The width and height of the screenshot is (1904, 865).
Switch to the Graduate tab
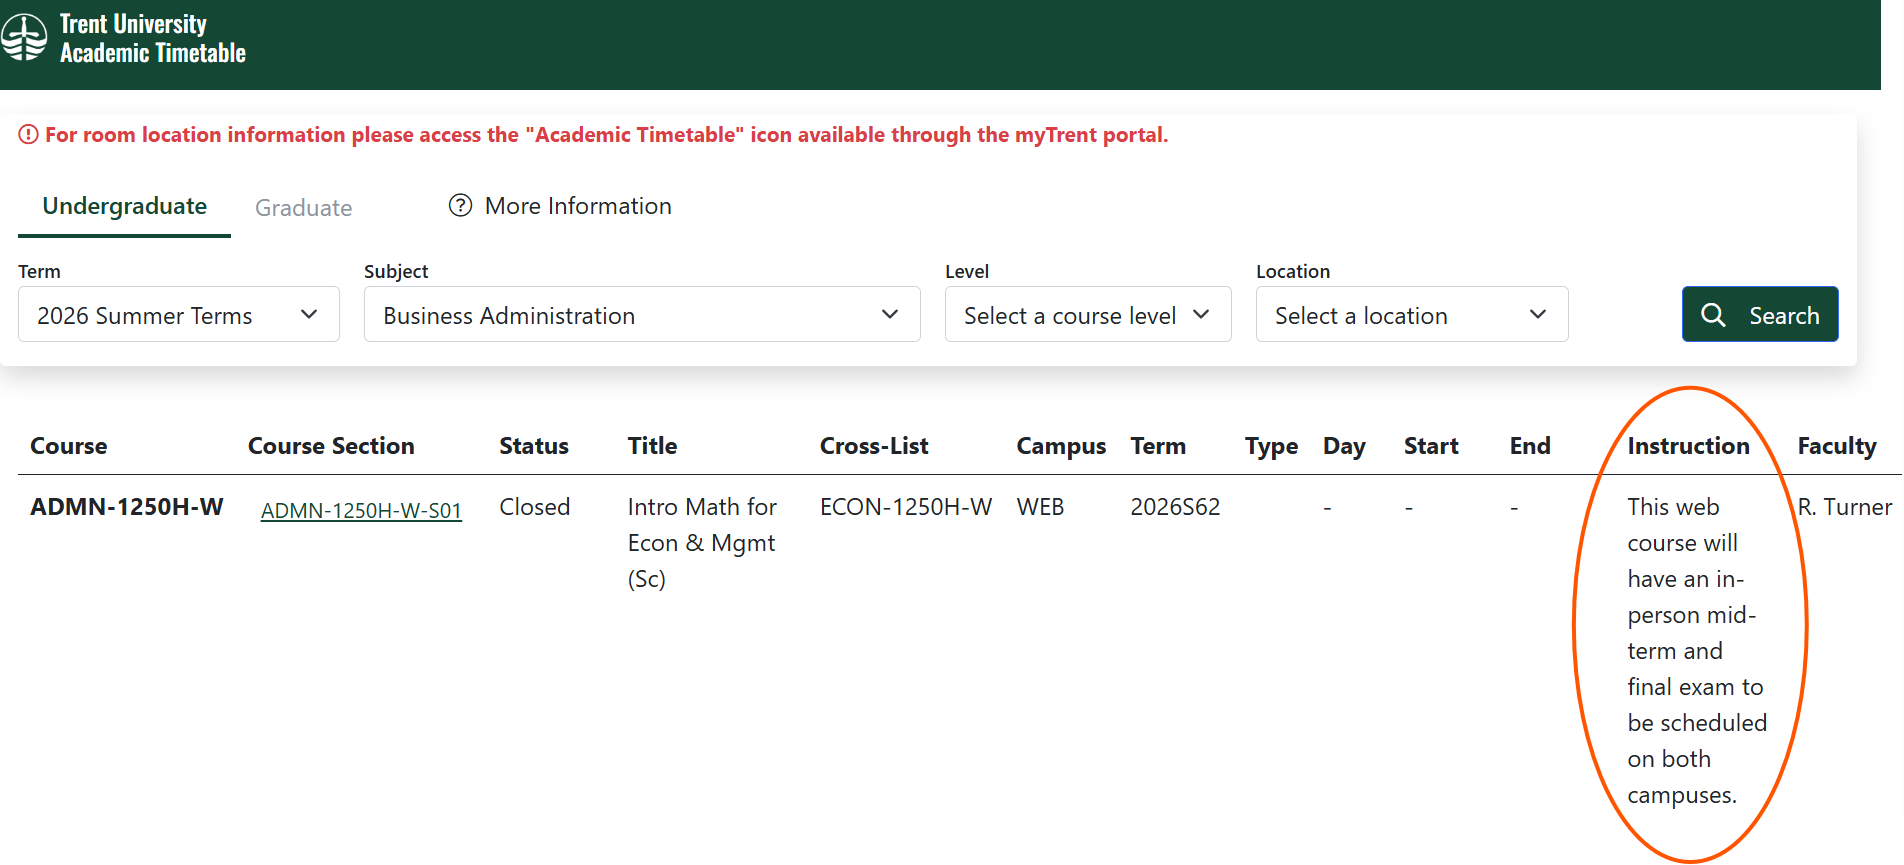(303, 207)
